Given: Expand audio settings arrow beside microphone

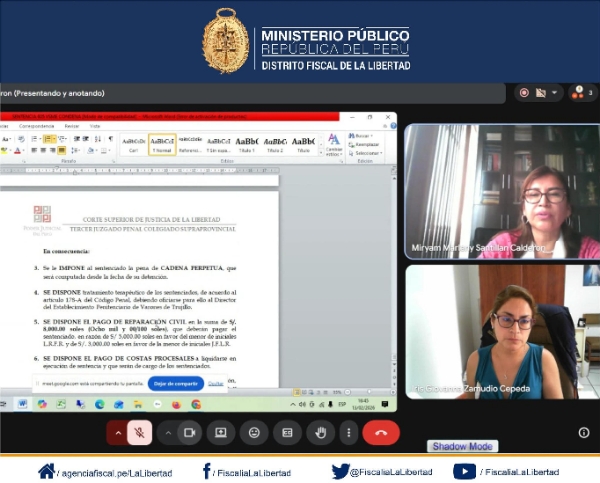Looking at the screenshot, I should pos(118,433).
